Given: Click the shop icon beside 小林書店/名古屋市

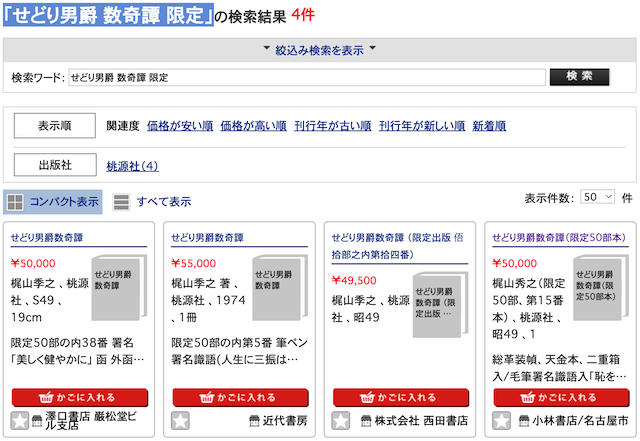Looking at the screenshot, I should click(x=524, y=421).
